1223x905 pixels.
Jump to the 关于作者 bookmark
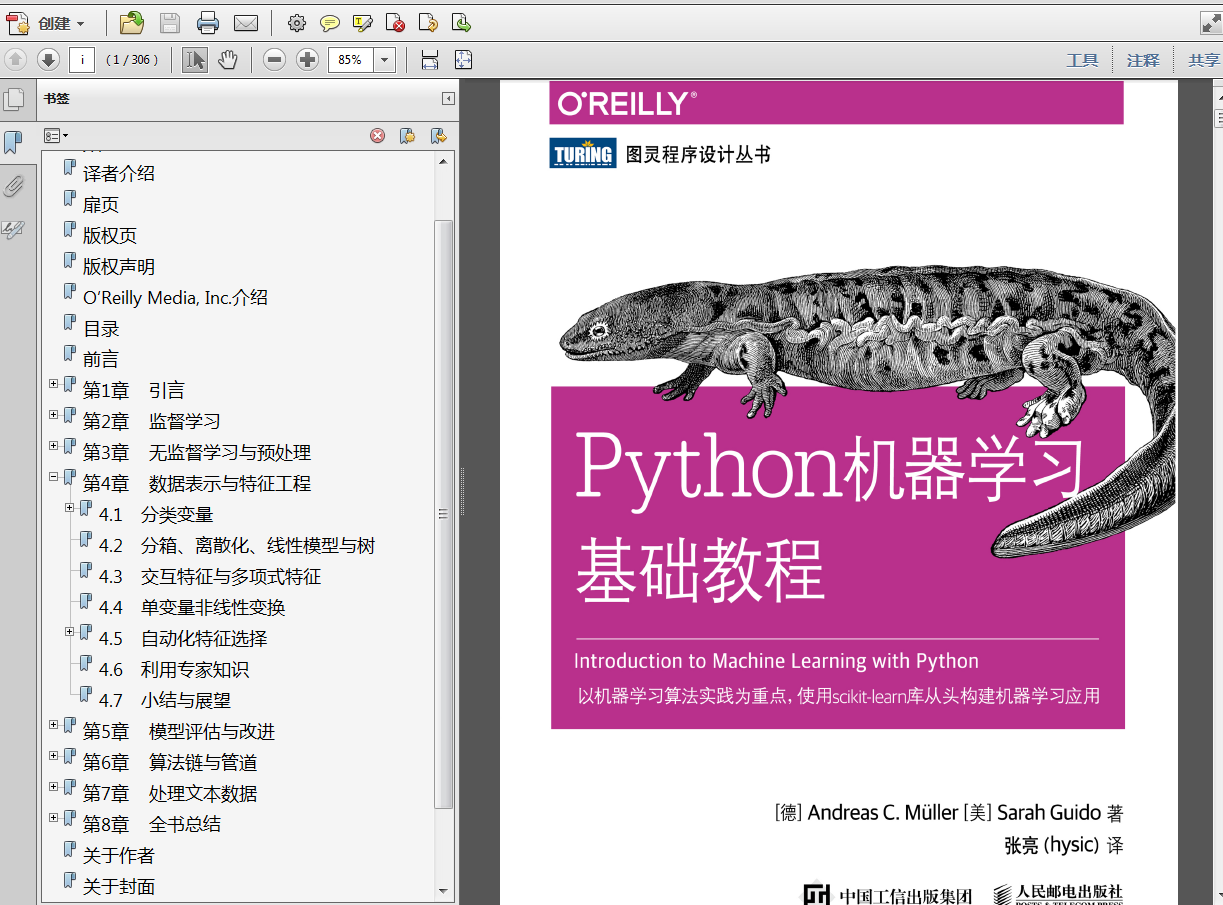(x=119, y=855)
